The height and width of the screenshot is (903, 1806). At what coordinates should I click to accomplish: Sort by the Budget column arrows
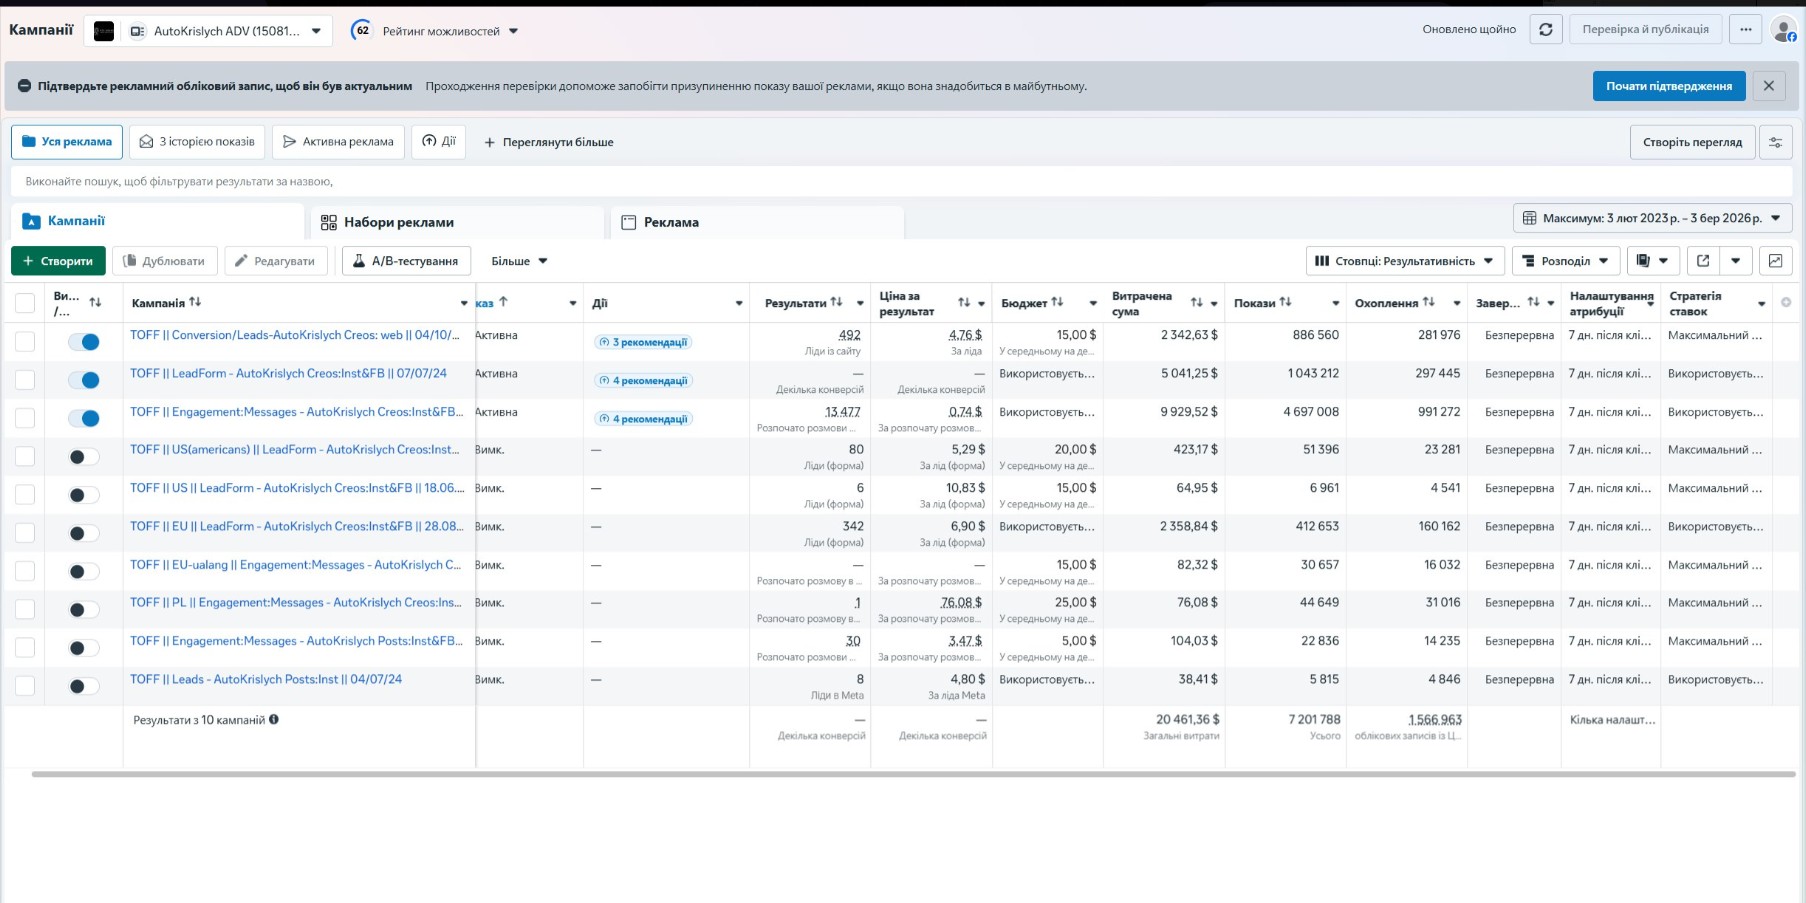point(1057,302)
